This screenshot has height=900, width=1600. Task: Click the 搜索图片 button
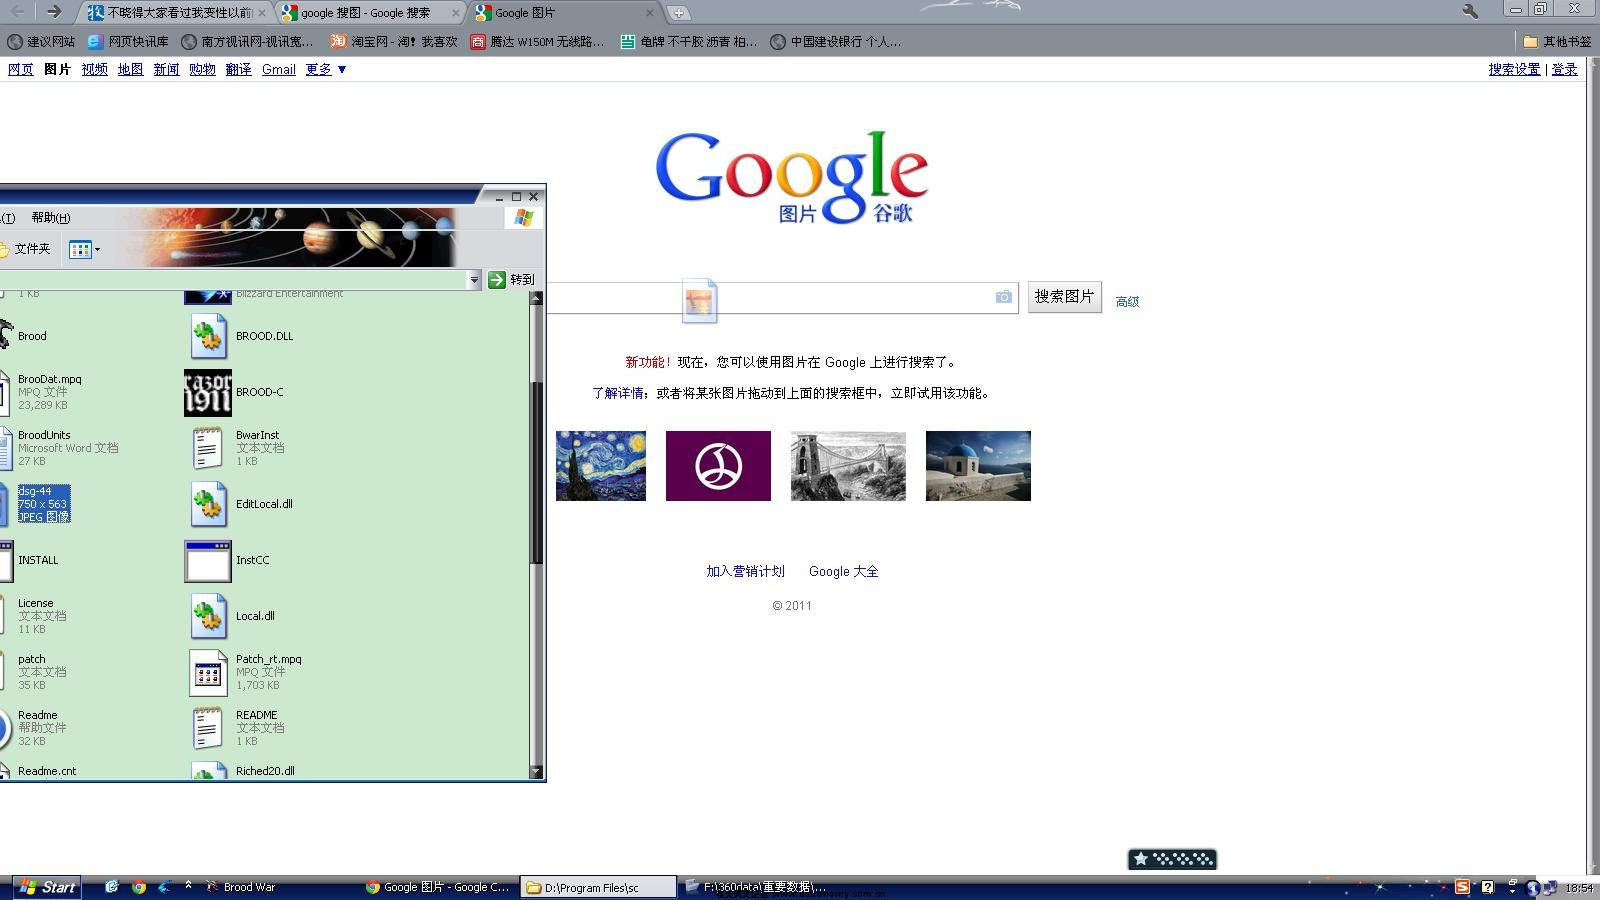[x=1065, y=297]
